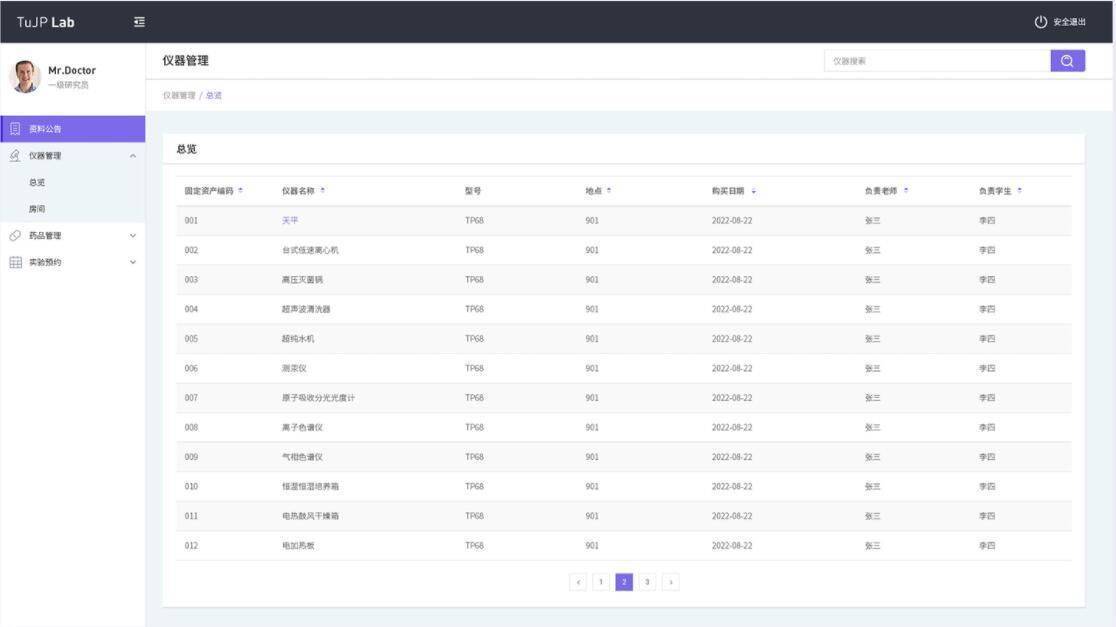Click the 总览 card heading
1116x627 pixels.
coord(186,149)
